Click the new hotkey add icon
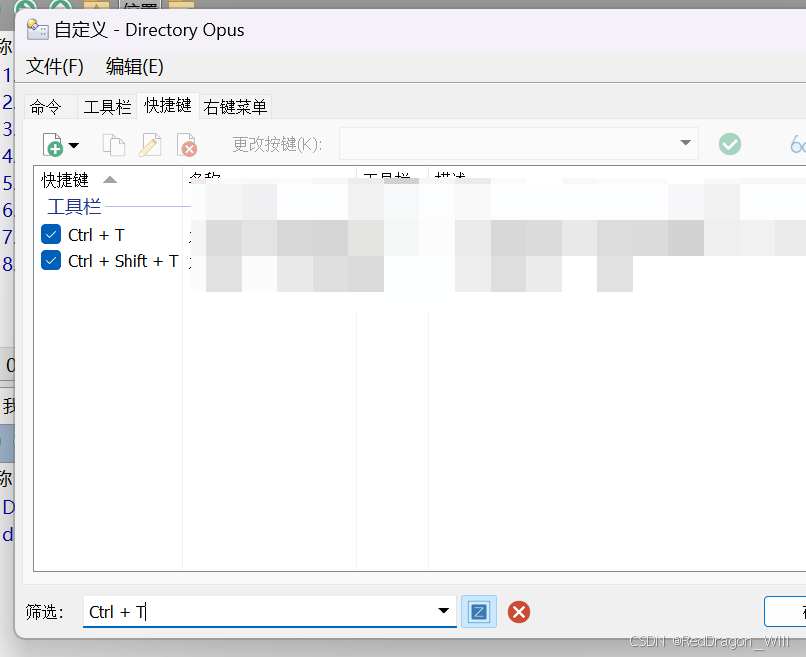The image size is (806, 657). pyautogui.click(x=52, y=144)
